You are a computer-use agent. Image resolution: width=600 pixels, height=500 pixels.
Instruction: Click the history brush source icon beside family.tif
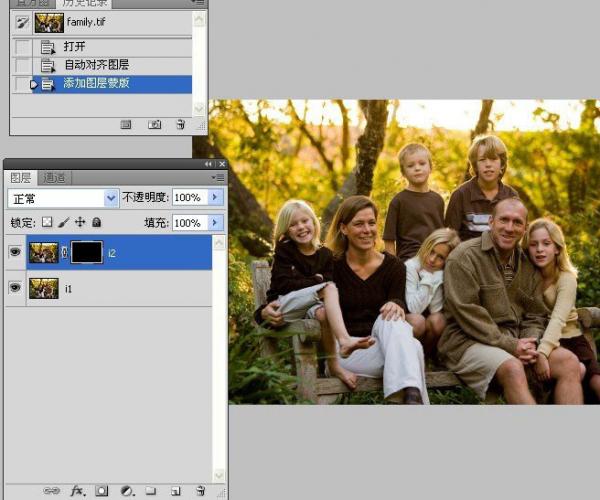(22, 22)
